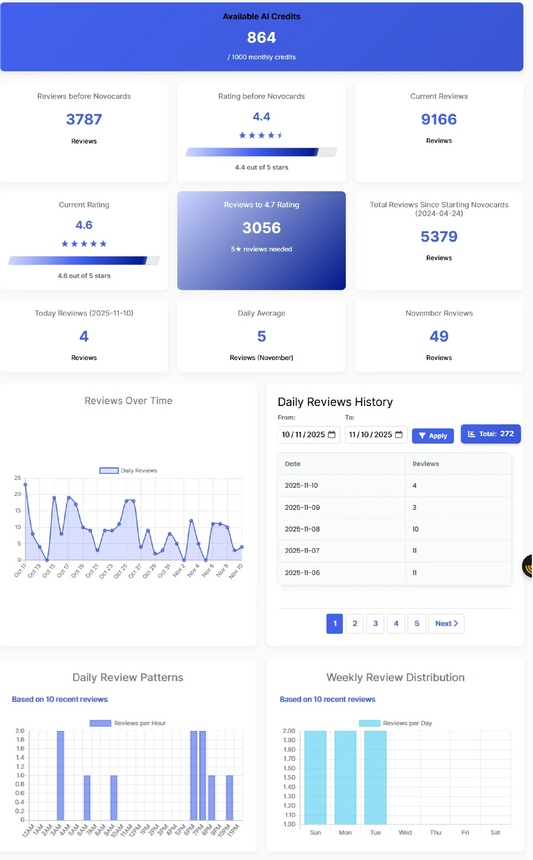Click the Current Reviews value 9166

coord(439,119)
